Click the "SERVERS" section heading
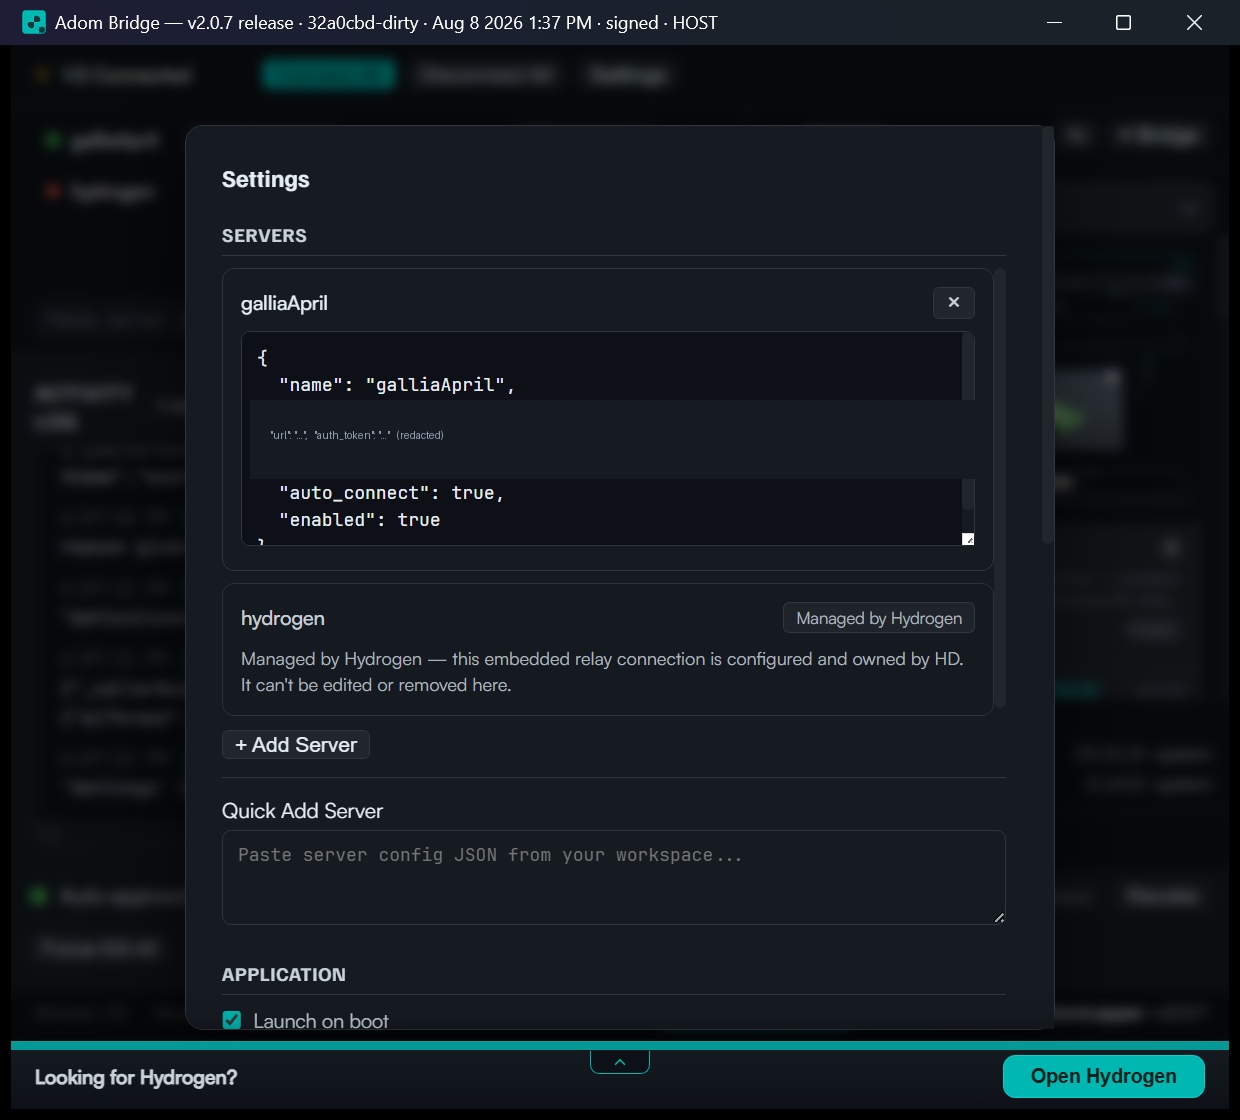This screenshot has height=1120, width=1240. pyautogui.click(x=264, y=236)
